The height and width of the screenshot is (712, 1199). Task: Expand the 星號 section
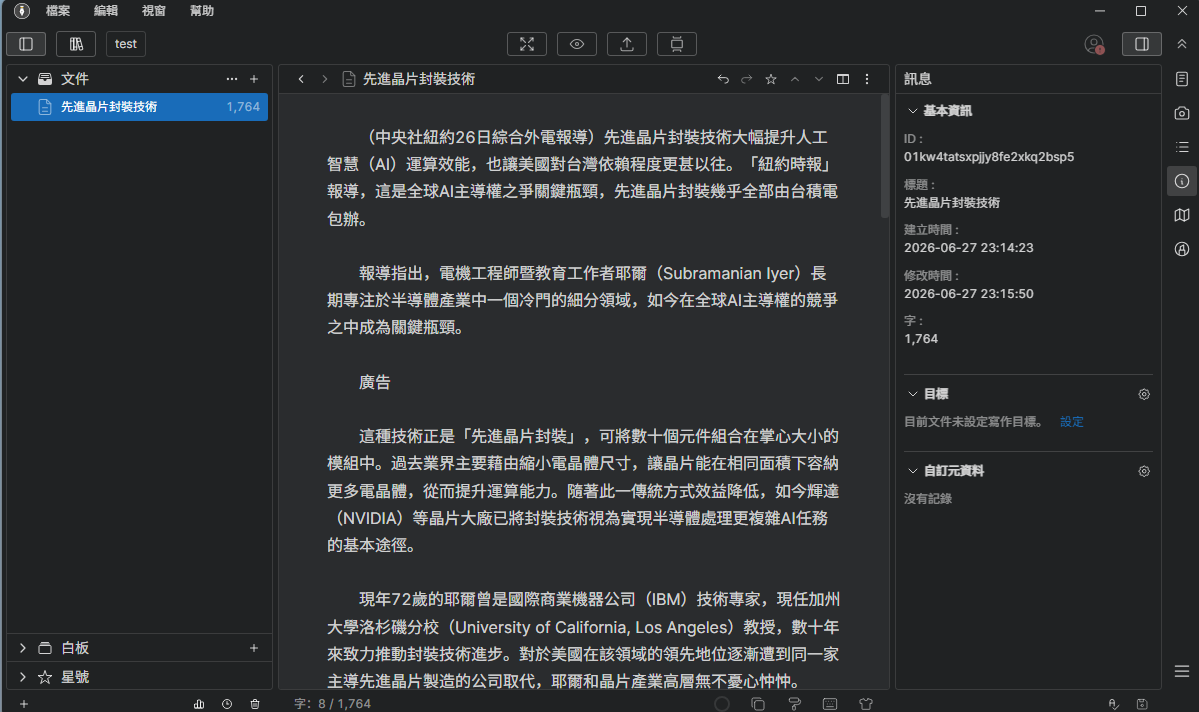pyautogui.click(x=23, y=678)
